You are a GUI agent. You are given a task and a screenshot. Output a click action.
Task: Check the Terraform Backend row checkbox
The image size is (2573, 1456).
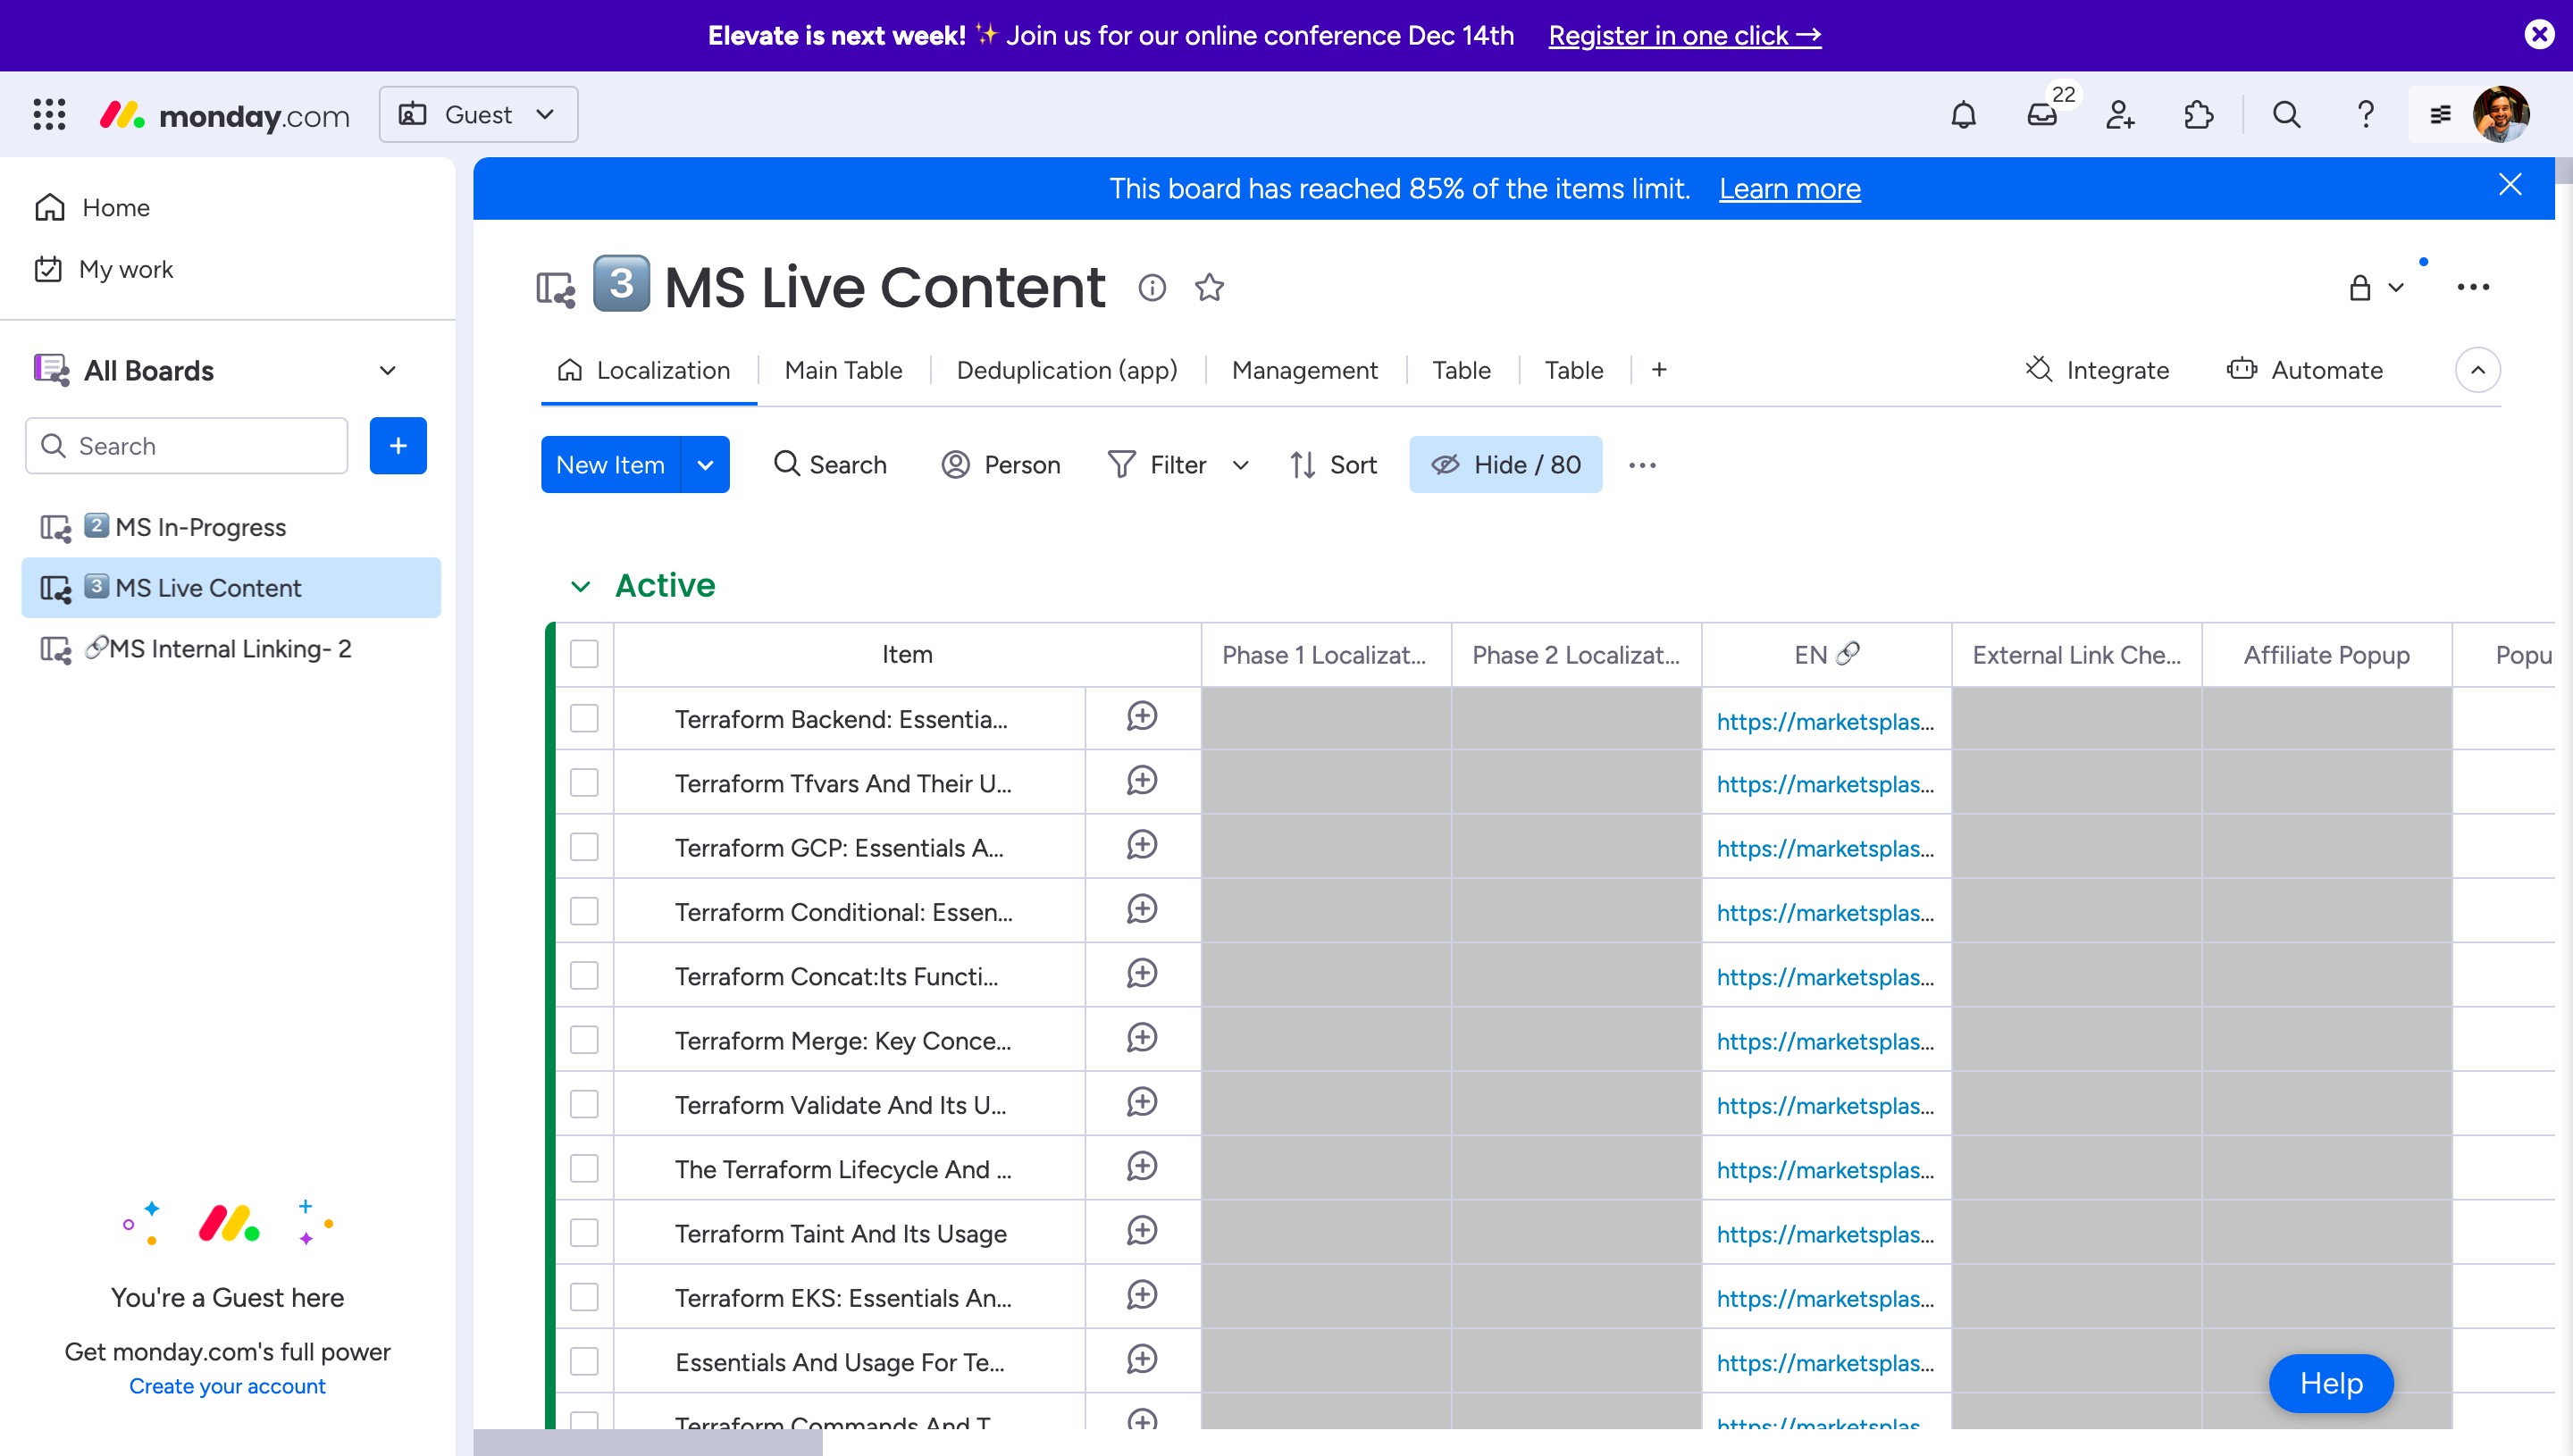[x=584, y=718]
